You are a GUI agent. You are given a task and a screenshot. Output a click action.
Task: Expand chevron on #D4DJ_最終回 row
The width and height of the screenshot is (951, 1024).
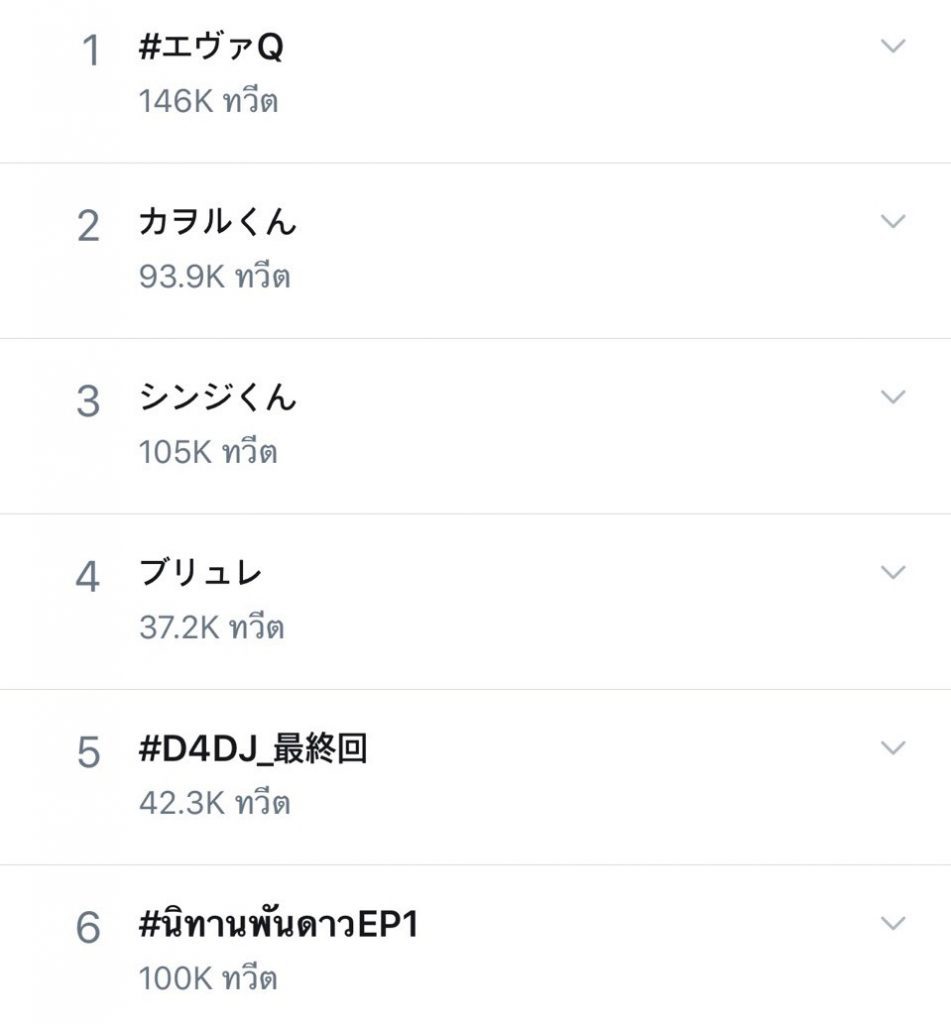tap(893, 748)
